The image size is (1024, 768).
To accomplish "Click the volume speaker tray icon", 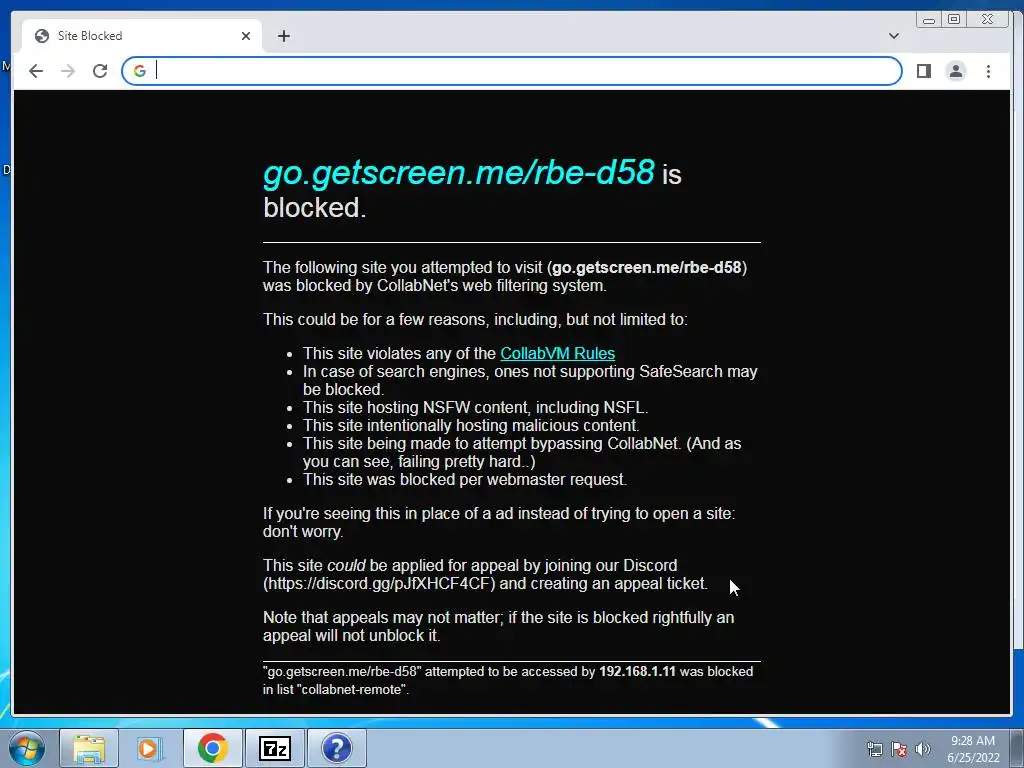I will pyautogui.click(x=923, y=749).
